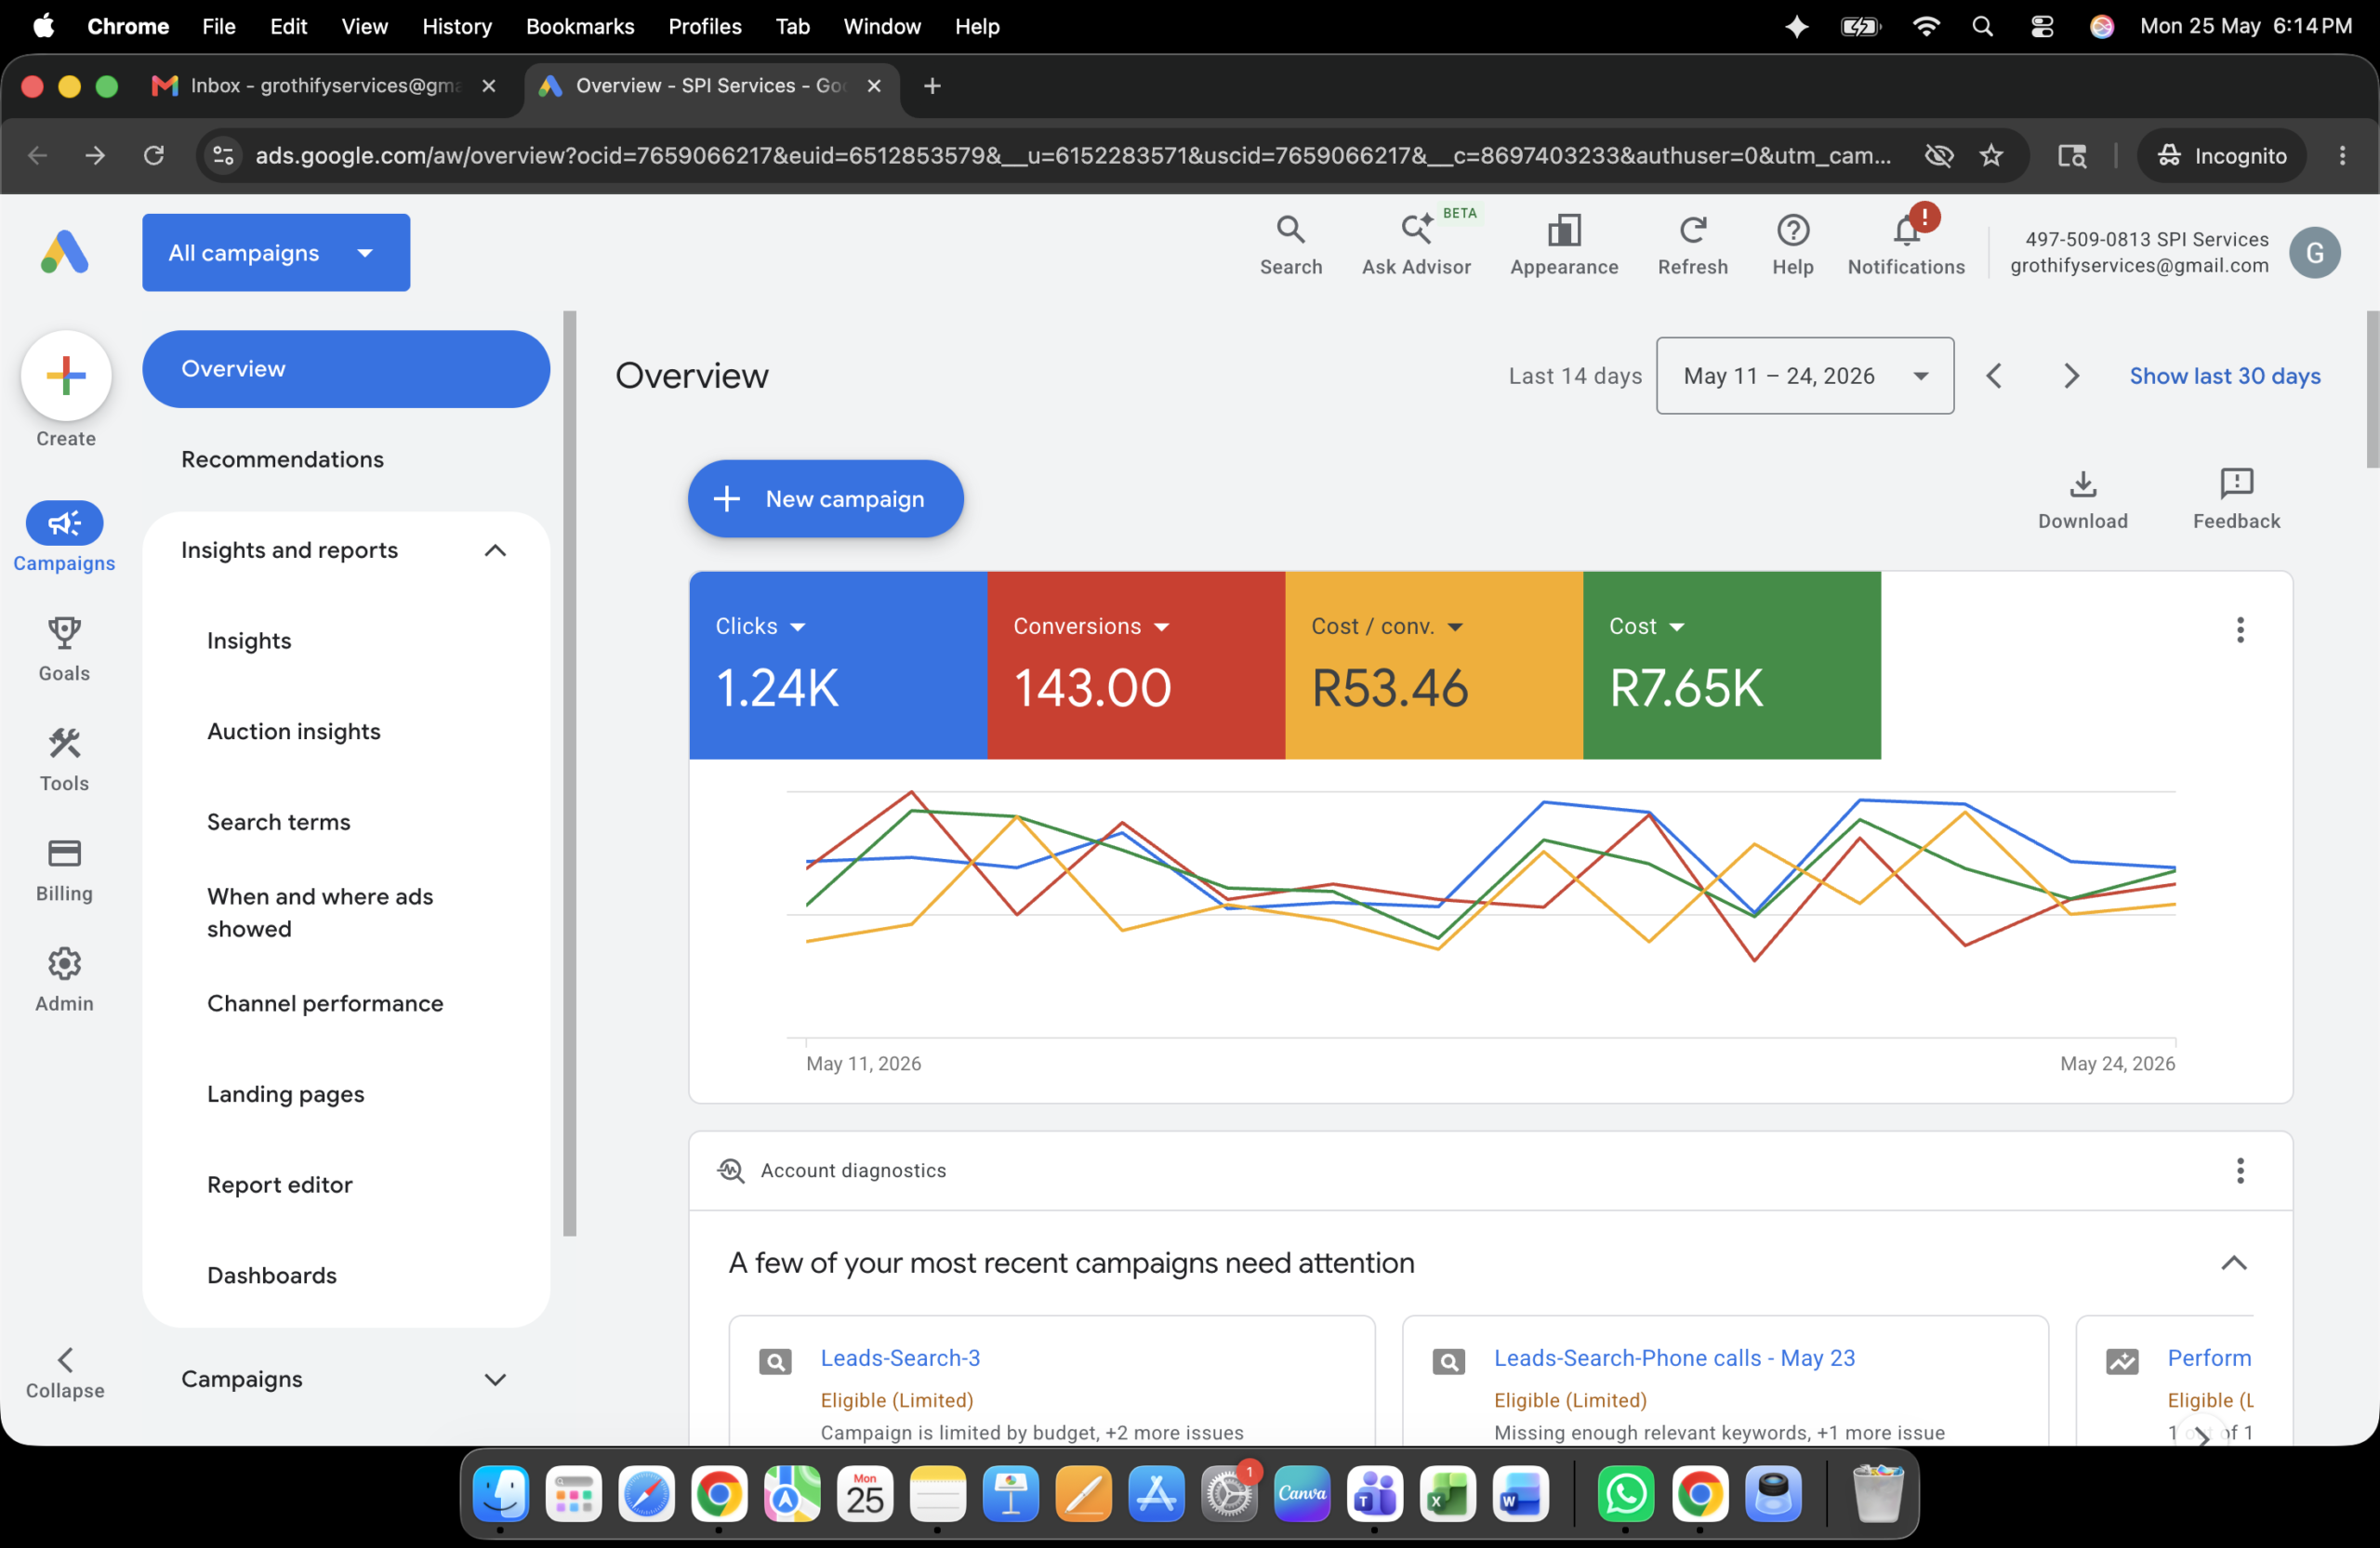The height and width of the screenshot is (1548, 2380).
Task: Open the Bookmarks menu in menu bar
Action: (580, 26)
